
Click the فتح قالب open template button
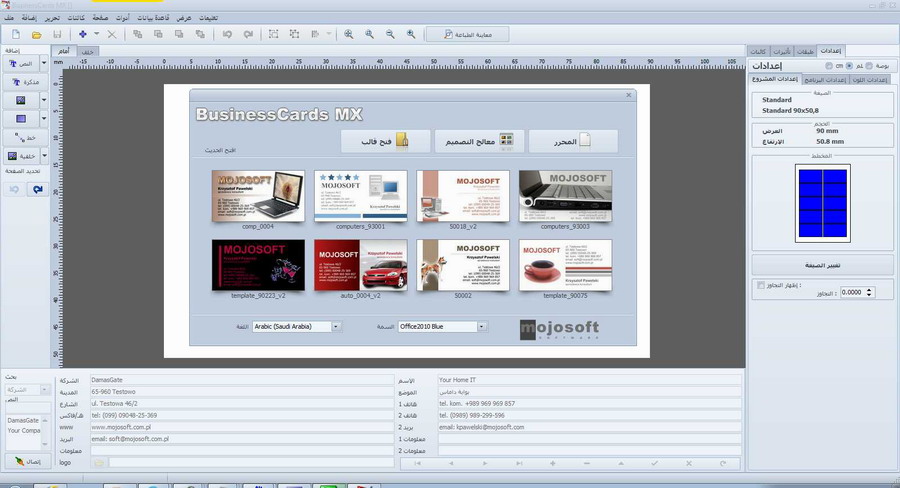click(x=385, y=141)
